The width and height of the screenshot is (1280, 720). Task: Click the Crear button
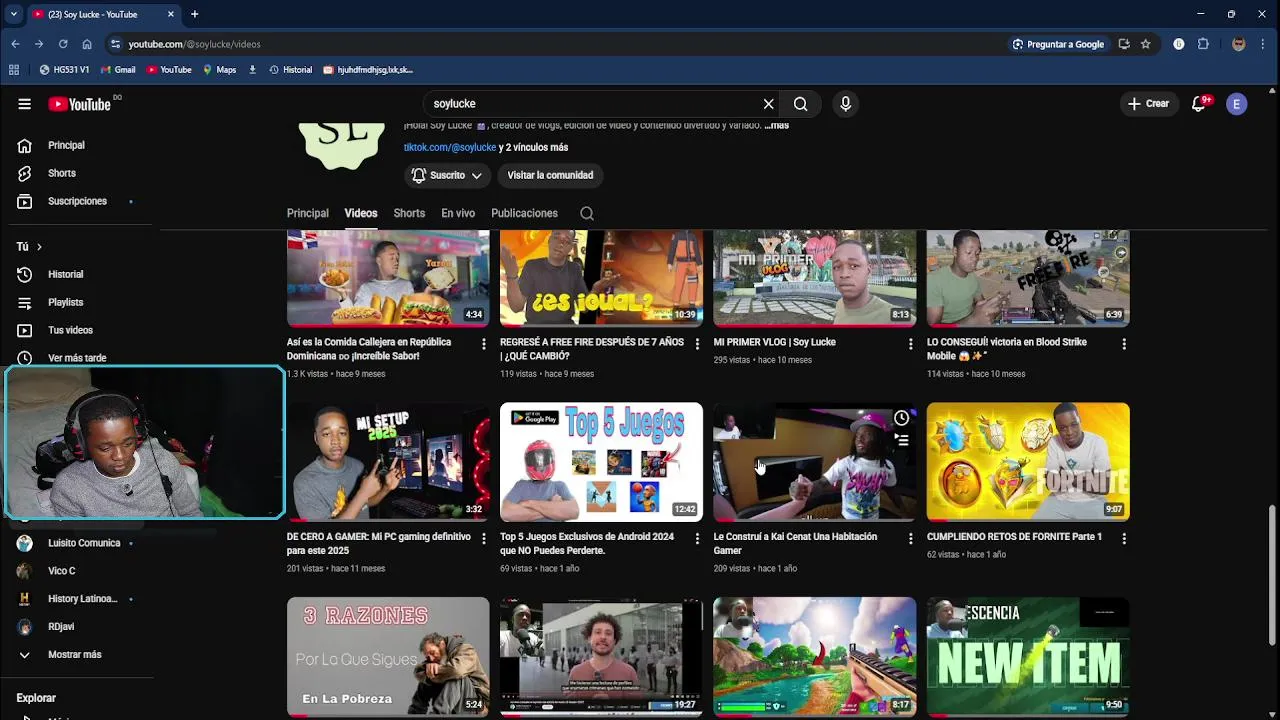[x=1148, y=104]
